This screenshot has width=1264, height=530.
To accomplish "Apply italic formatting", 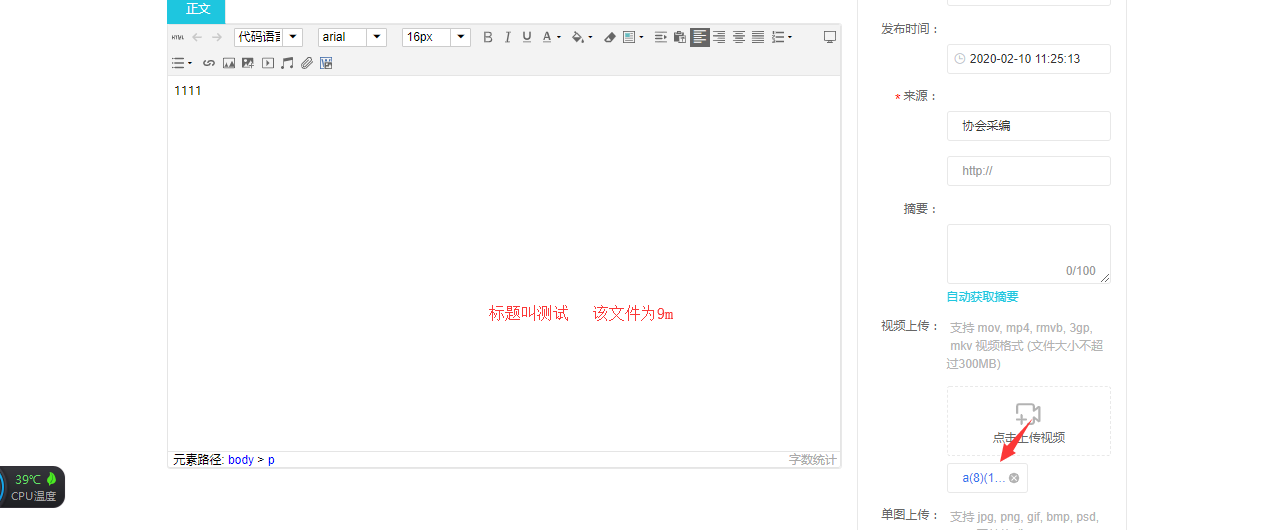I will point(507,37).
